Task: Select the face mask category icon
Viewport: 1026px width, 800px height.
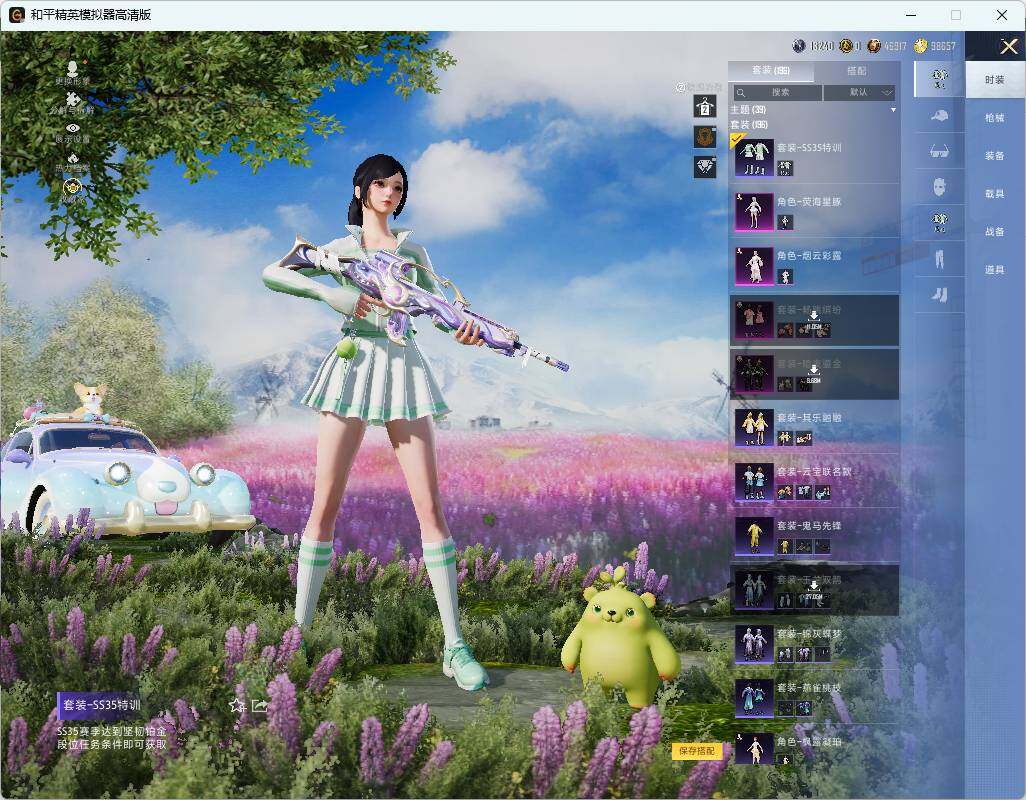Action: 940,188
